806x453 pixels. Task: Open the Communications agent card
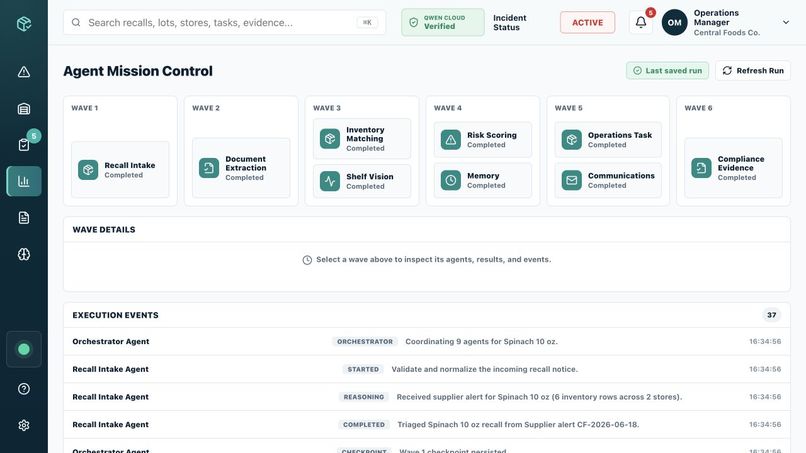point(608,180)
